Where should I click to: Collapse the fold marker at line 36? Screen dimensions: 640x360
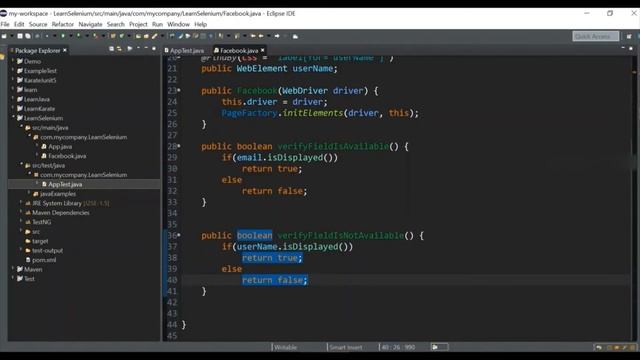[179, 235]
